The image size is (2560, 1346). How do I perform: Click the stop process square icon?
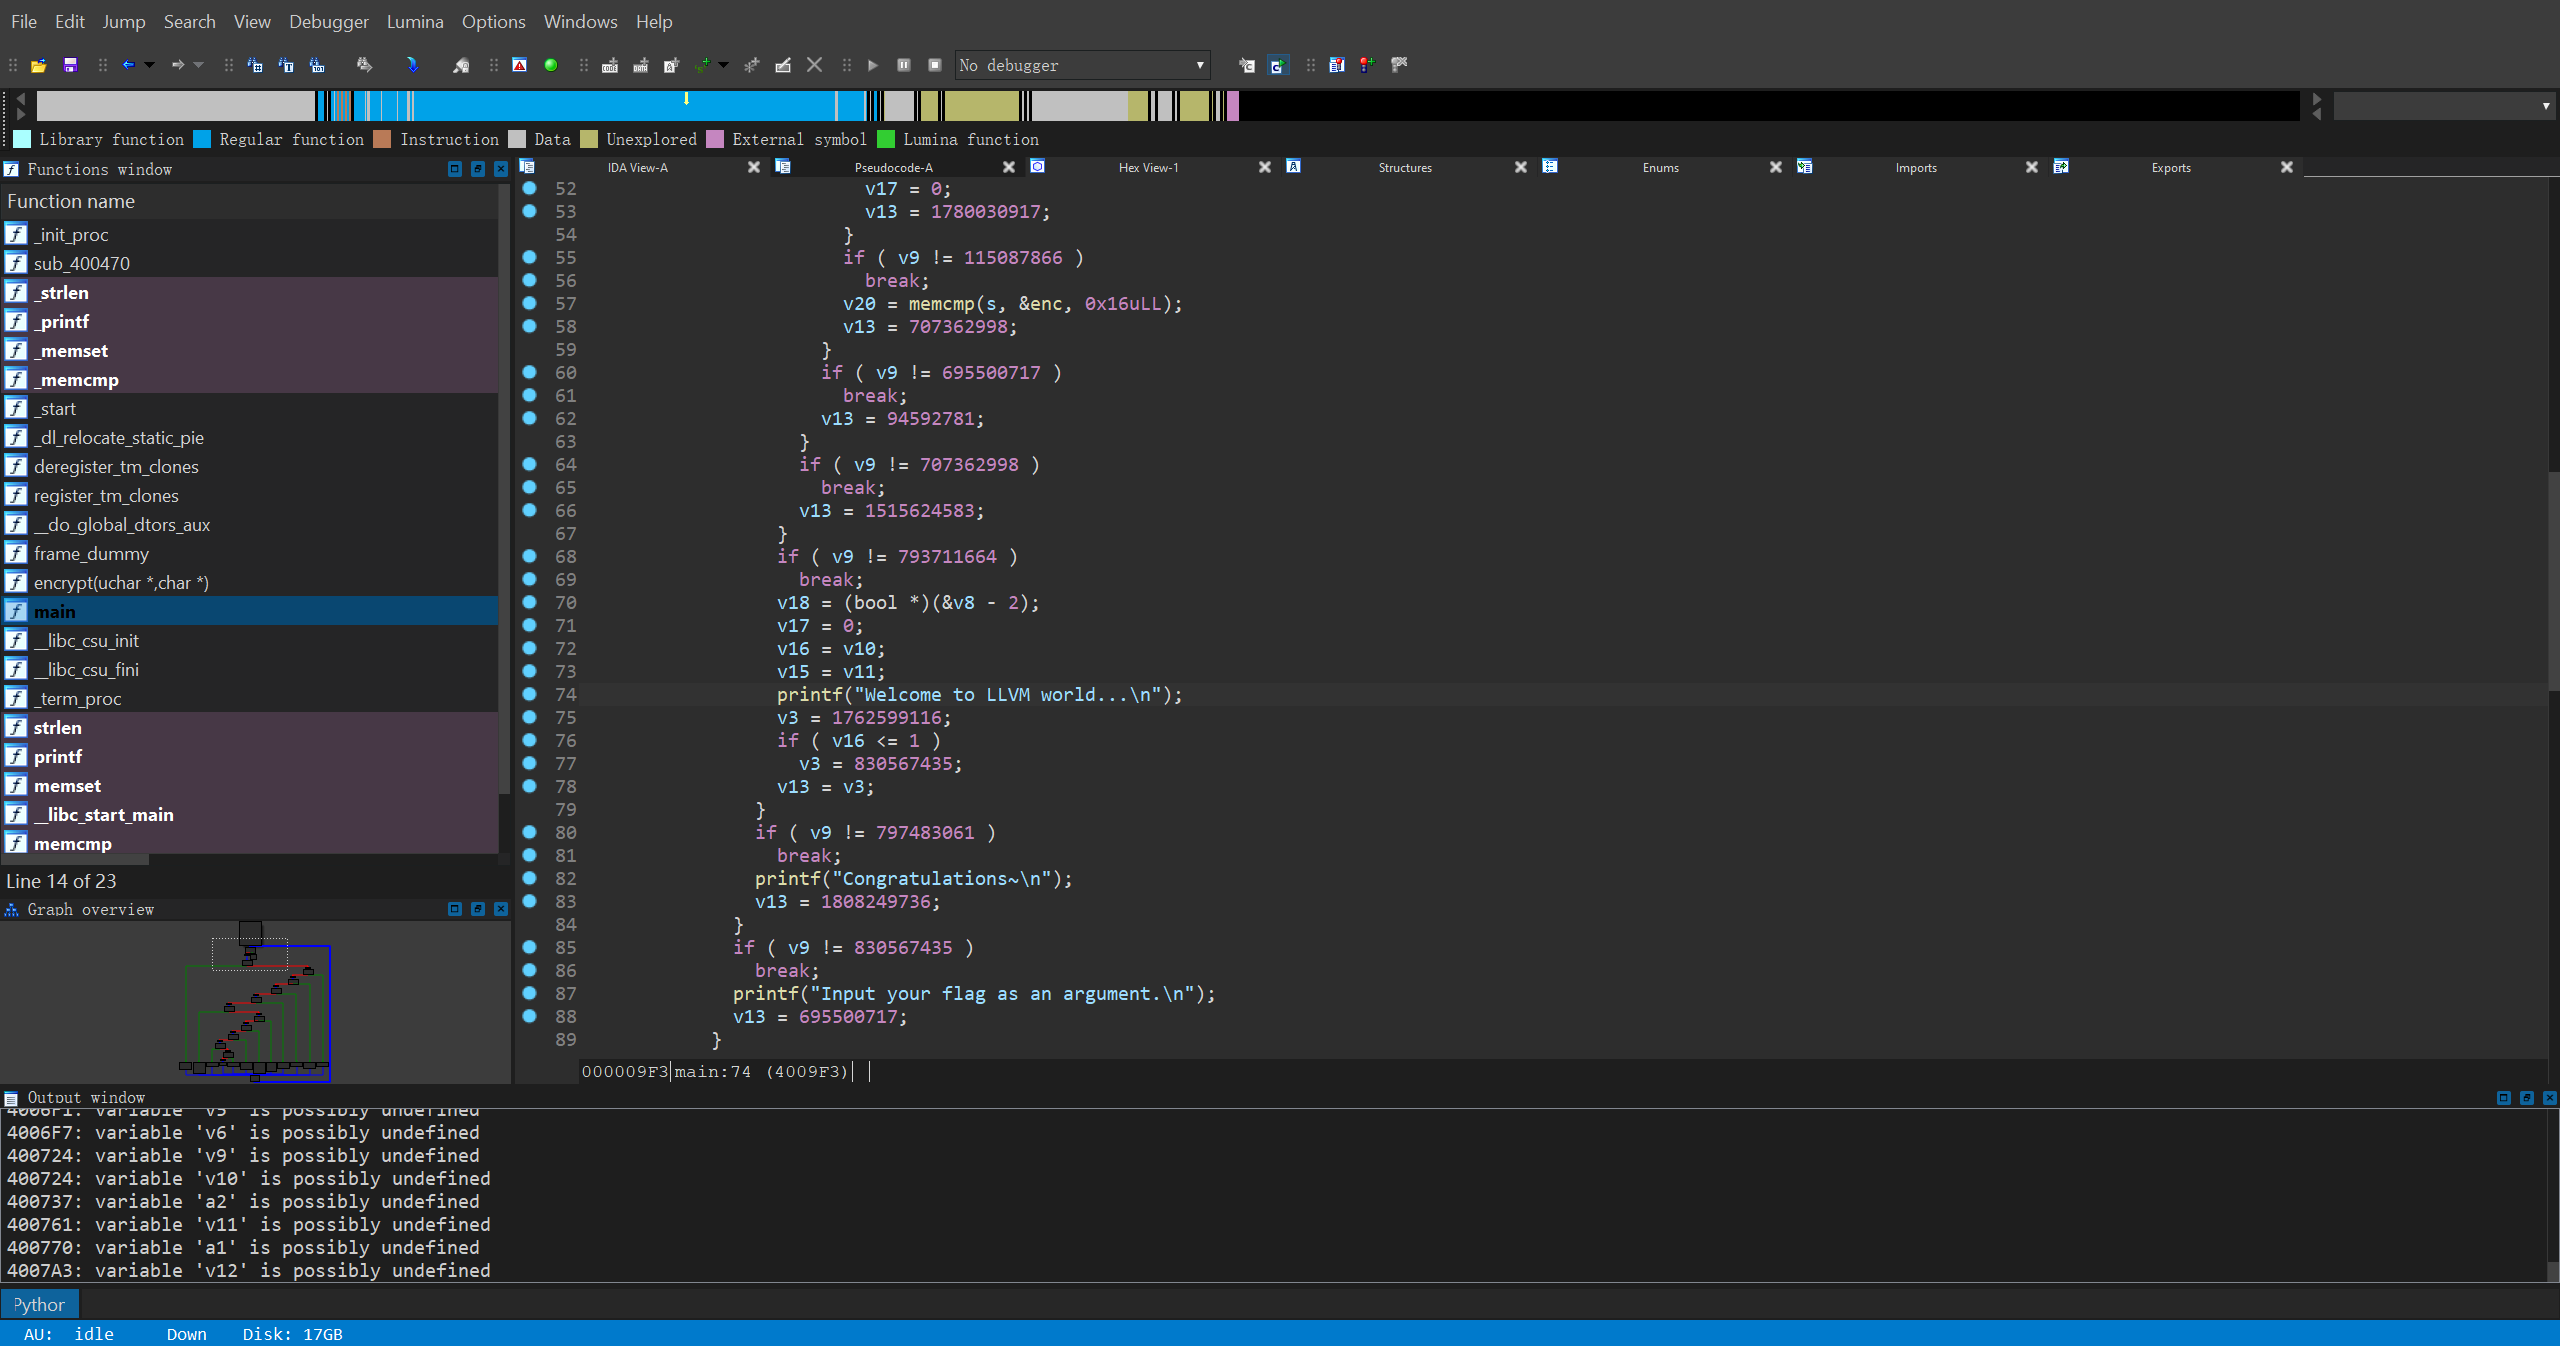tap(934, 65)
